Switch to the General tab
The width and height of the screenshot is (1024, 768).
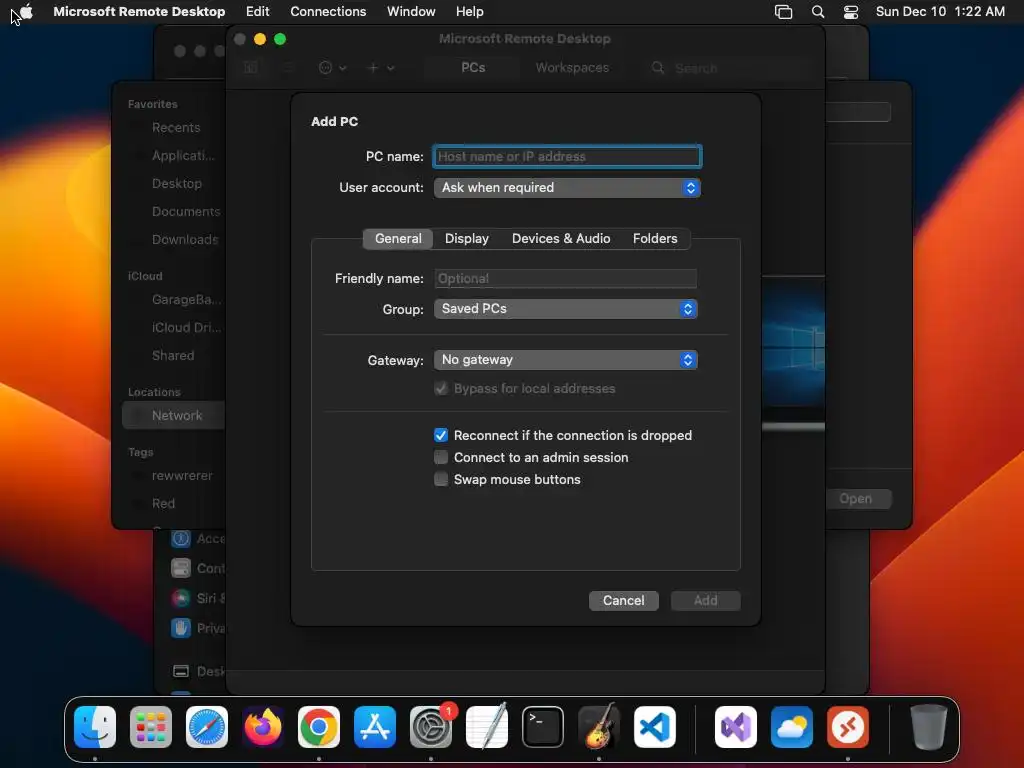(398, 238)
